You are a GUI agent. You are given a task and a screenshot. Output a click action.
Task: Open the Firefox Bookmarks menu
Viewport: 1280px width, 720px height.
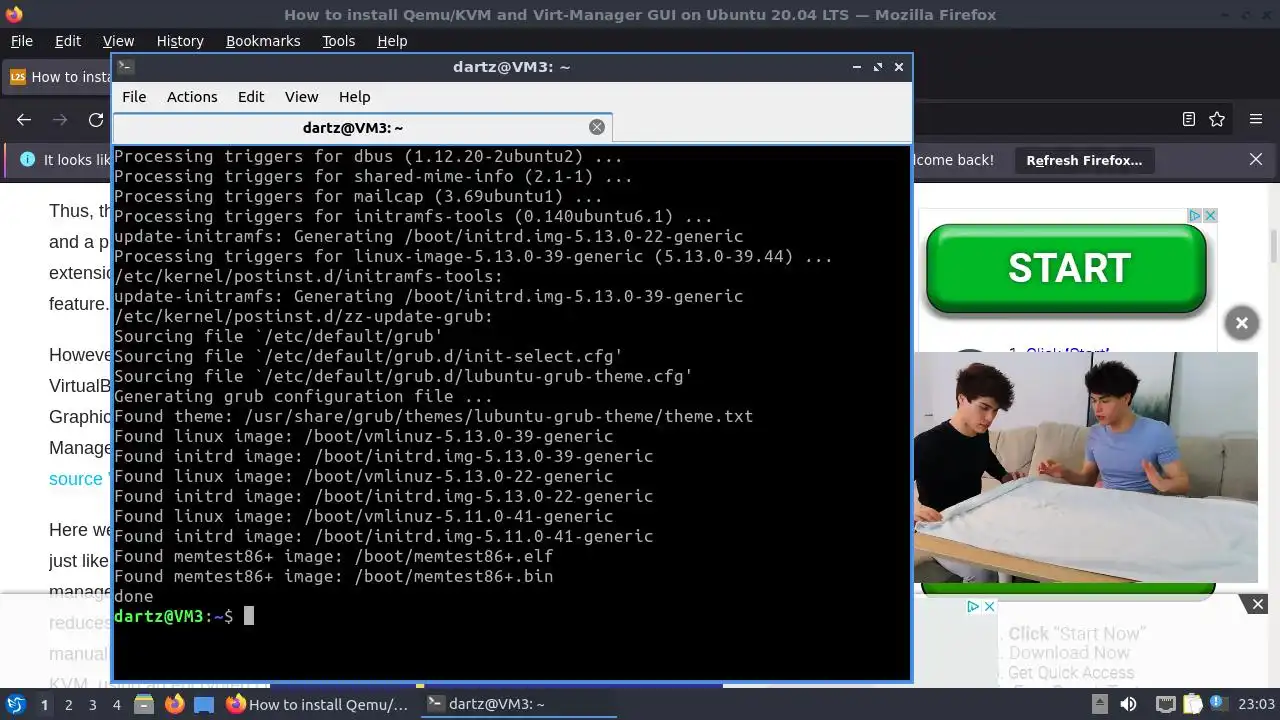263,41
